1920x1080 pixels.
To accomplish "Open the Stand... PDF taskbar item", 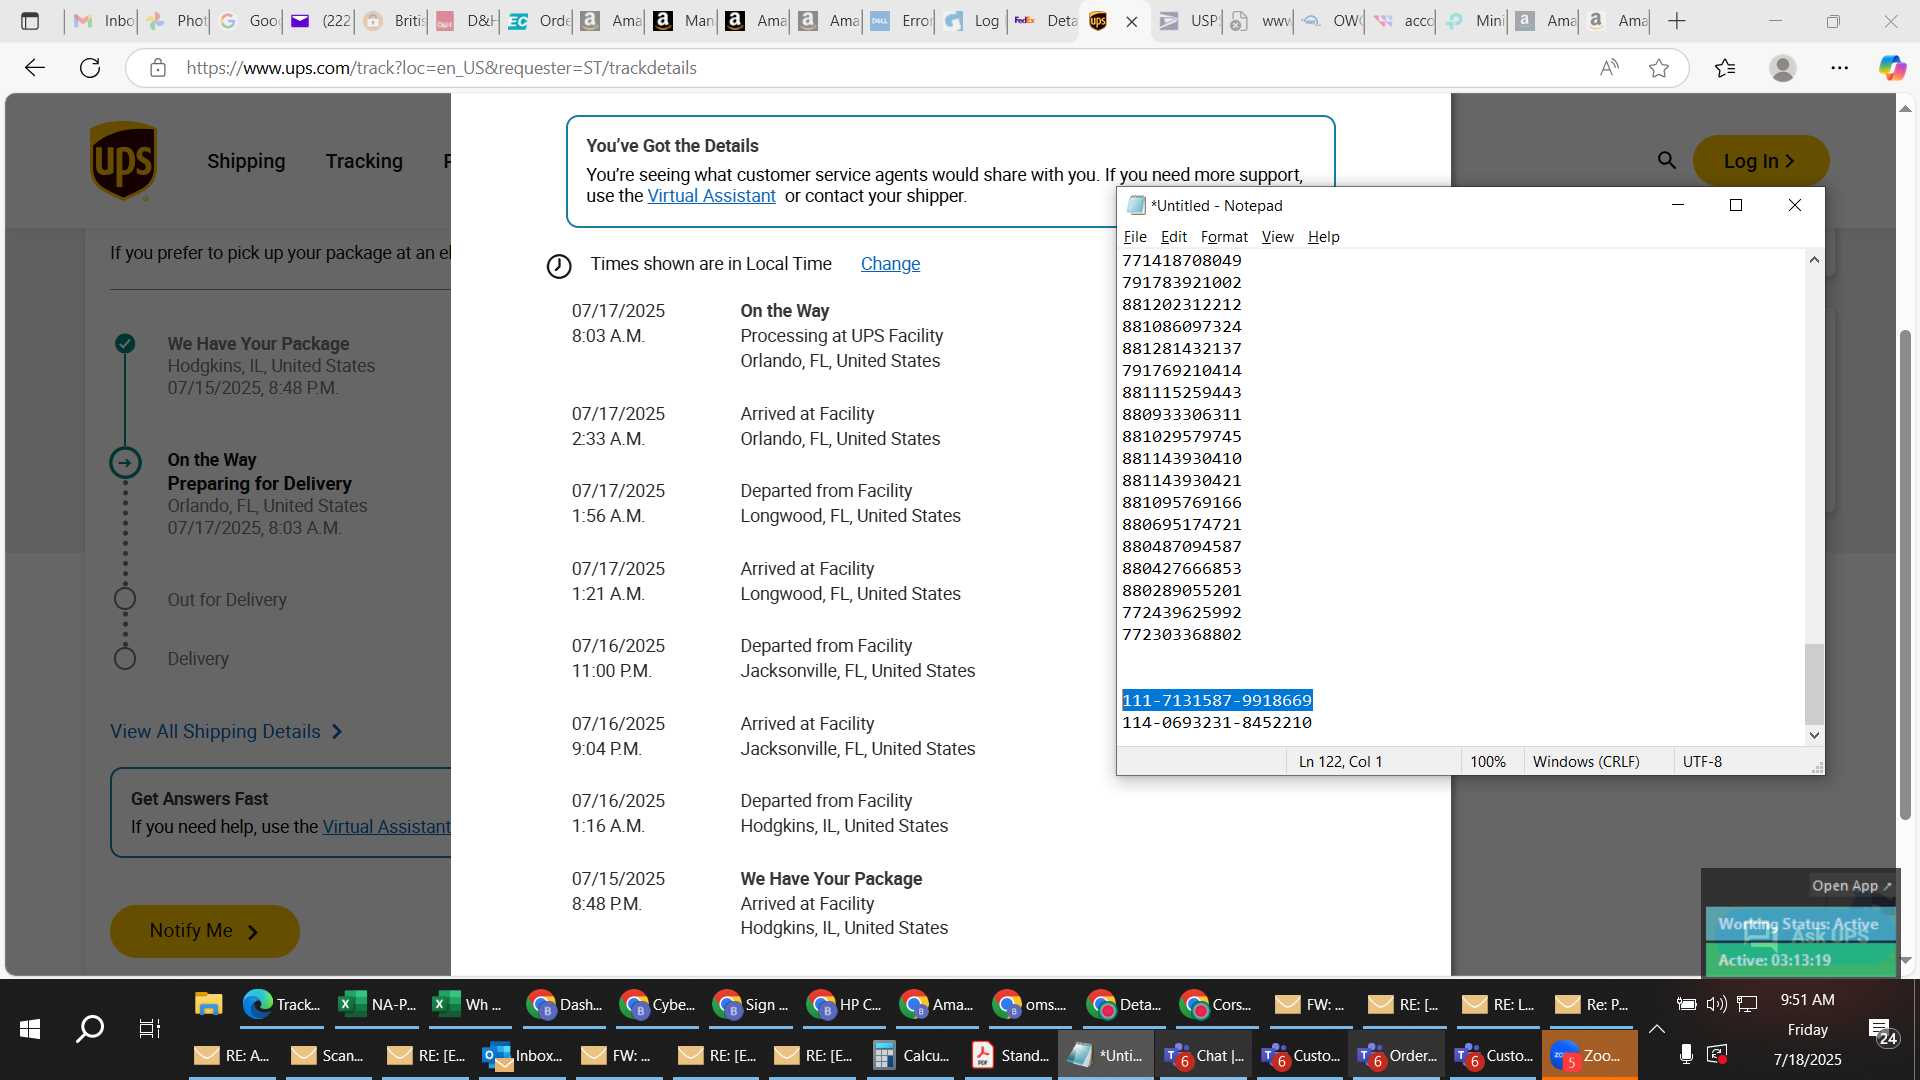I will [1011, 1055].
